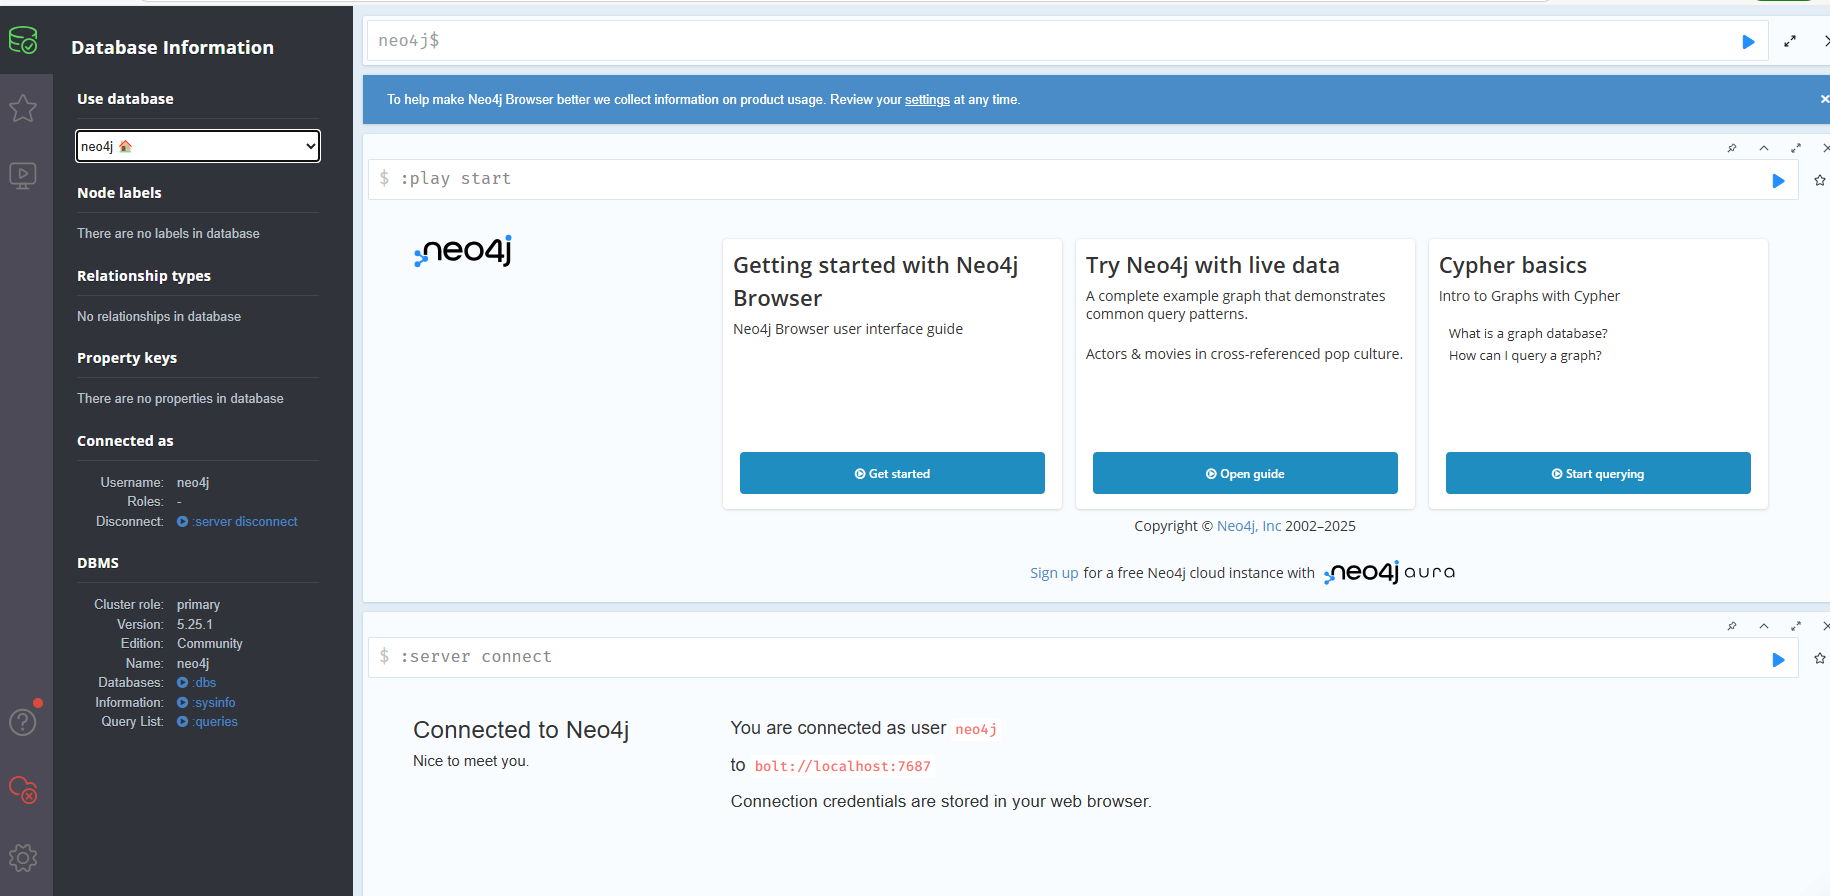This screenshot has width=1830, height=896.
Task: Expand the :play start frame to fullscreen
Action: 1796,148
